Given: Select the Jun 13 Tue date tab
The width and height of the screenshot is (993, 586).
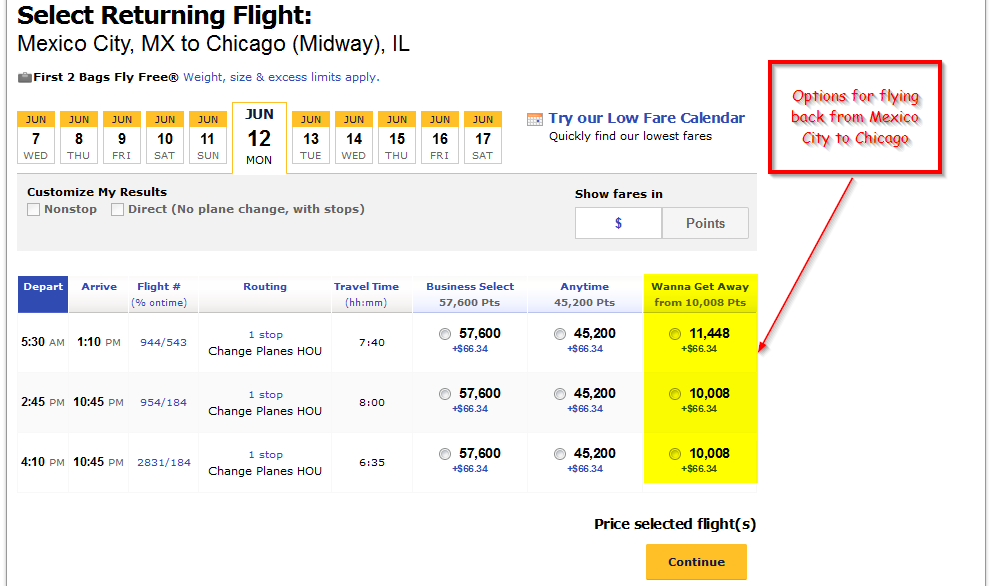Looking at the screenshot, I should coord(311,137).
